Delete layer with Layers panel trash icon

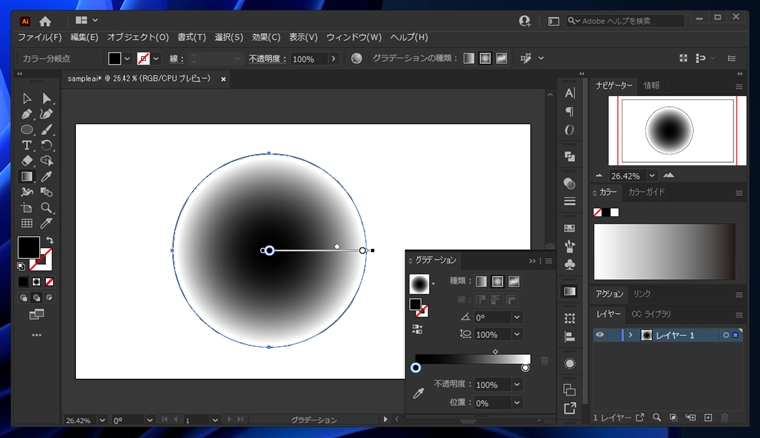click(725, 418)
